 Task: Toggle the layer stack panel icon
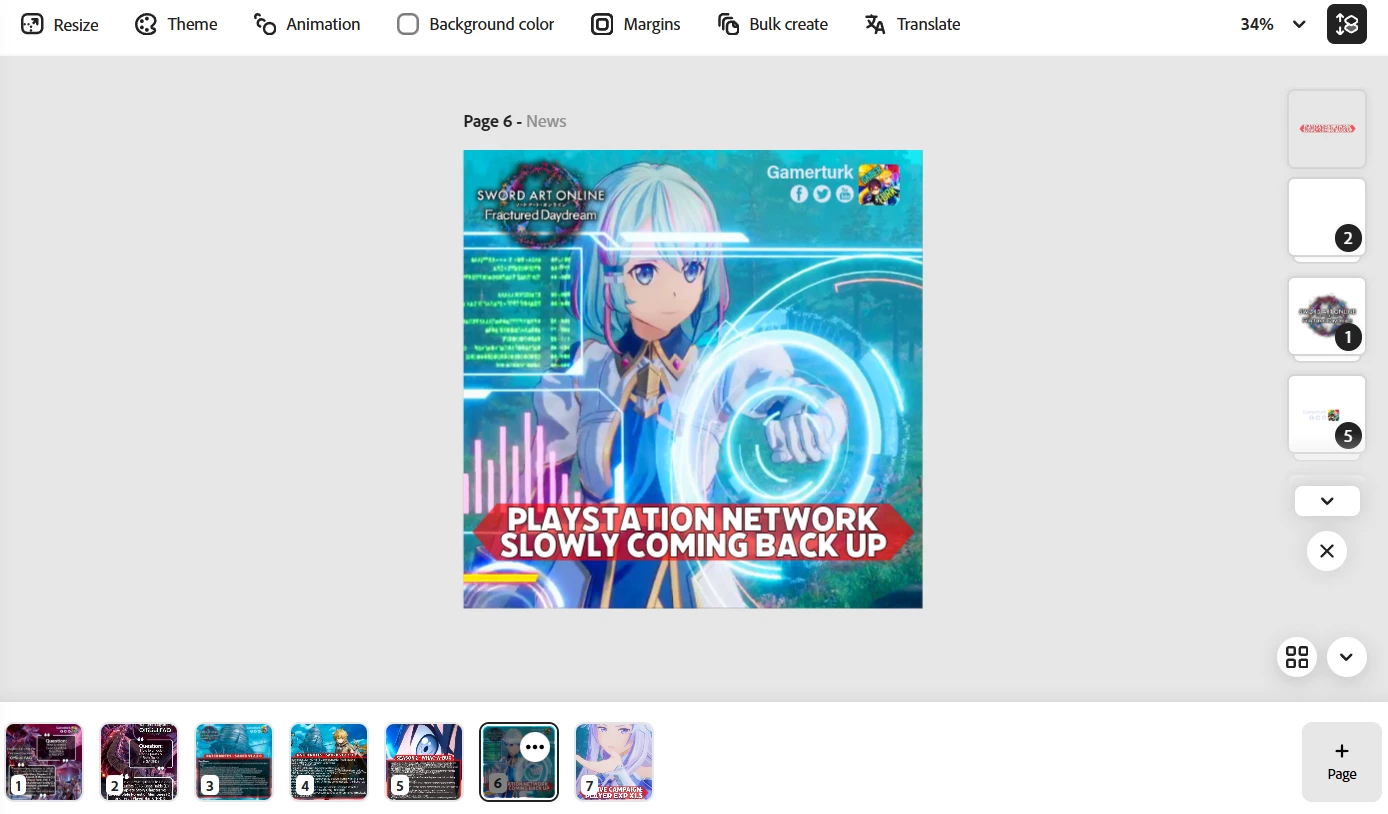[x=1347, y=24]
